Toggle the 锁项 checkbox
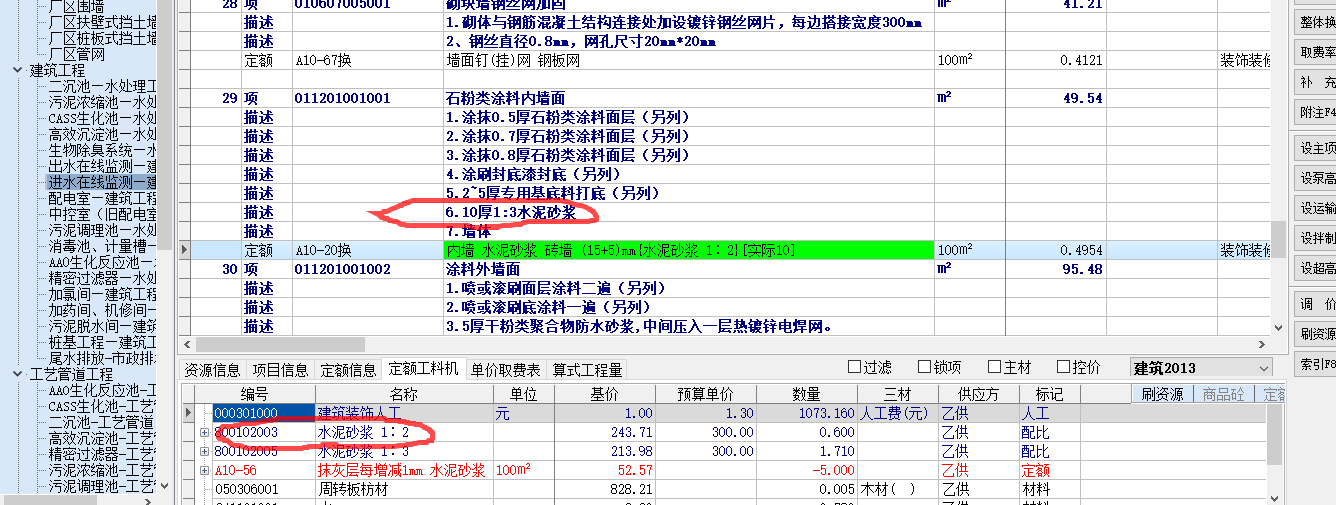Viewport: 1336px width, 505px height. coord(925,367)
